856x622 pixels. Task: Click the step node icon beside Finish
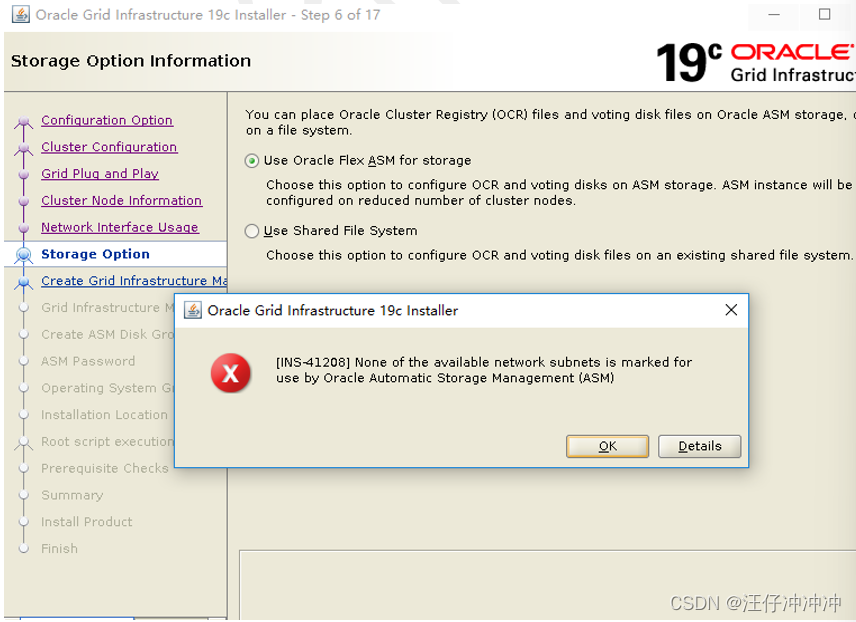24,548
